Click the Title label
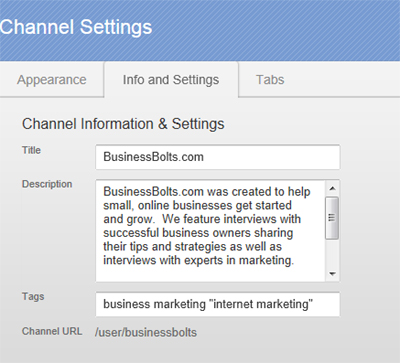The height and width of the screenshot is (363, 400). coord(31,150)
